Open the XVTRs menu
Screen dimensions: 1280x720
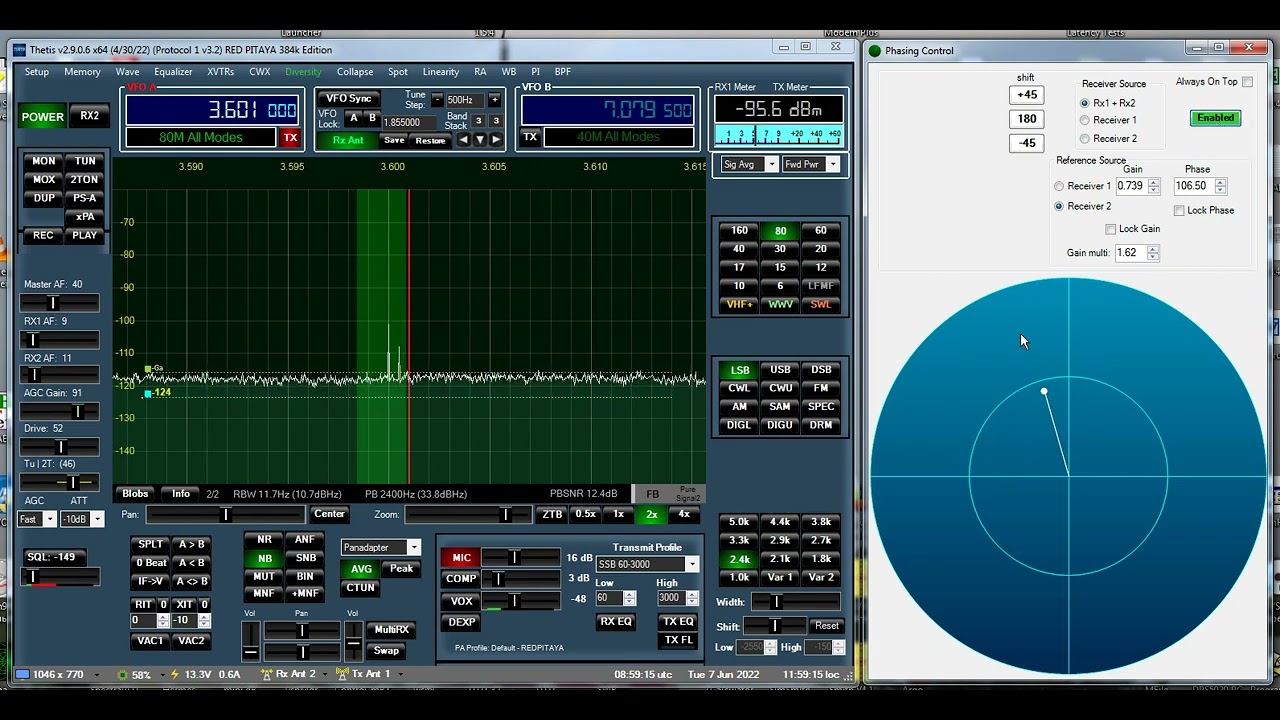[221, 72]
